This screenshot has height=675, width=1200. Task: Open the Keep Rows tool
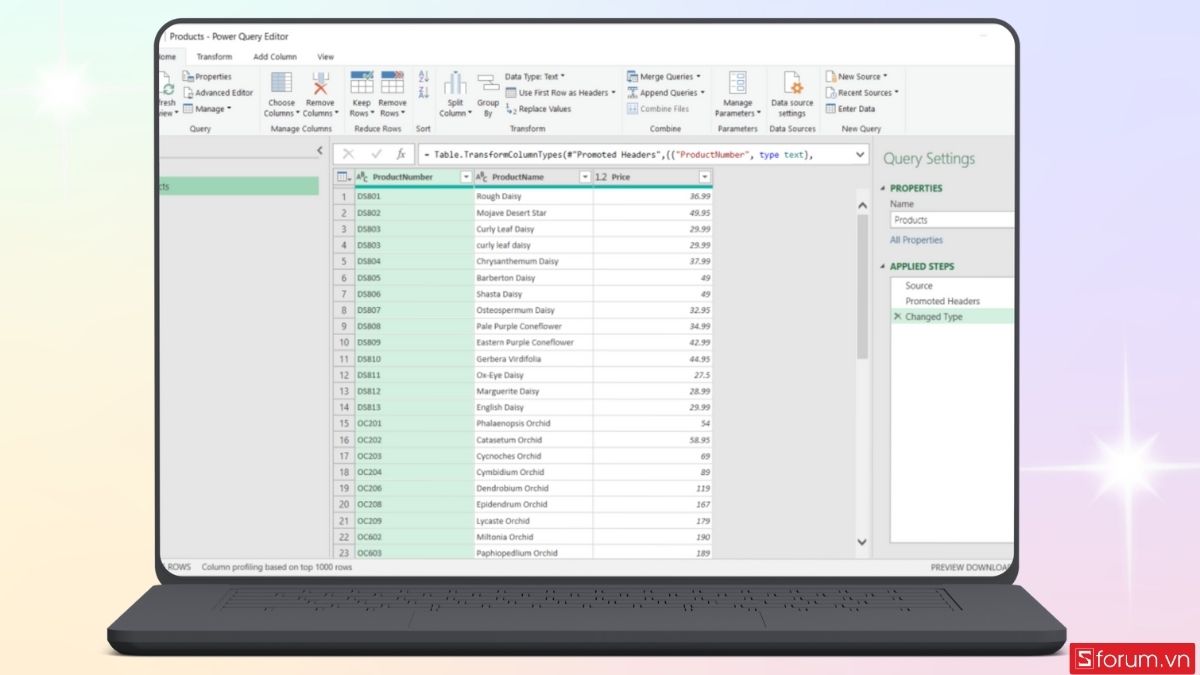[361, 84]
